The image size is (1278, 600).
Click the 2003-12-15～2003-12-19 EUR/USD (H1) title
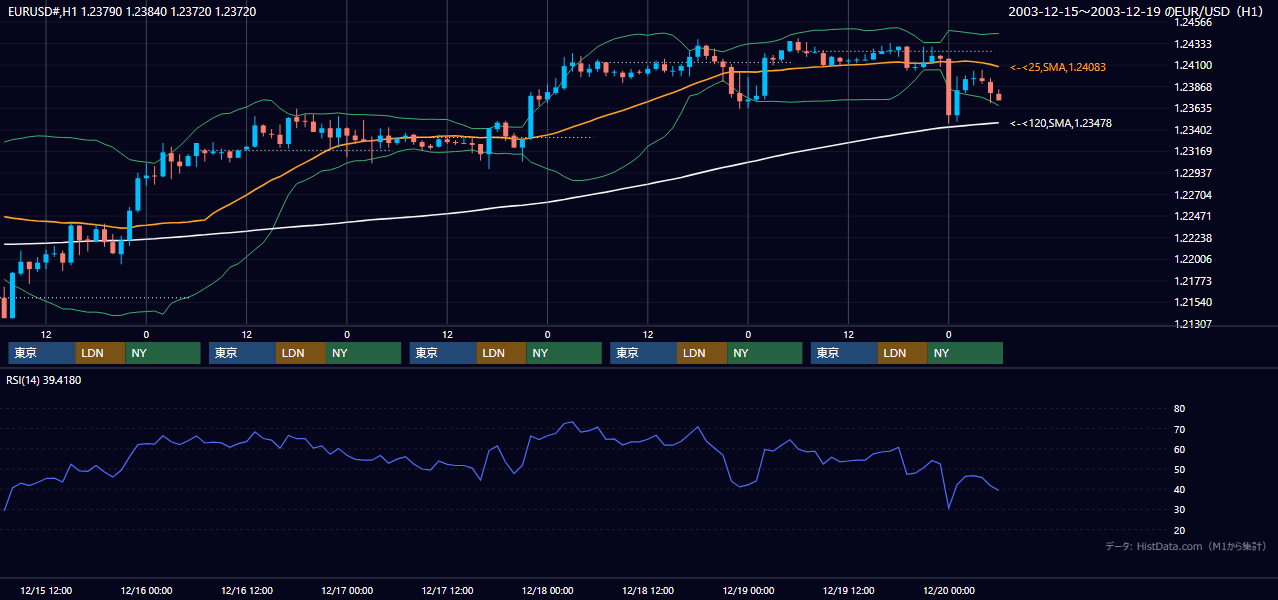[x=1137, y=11]
